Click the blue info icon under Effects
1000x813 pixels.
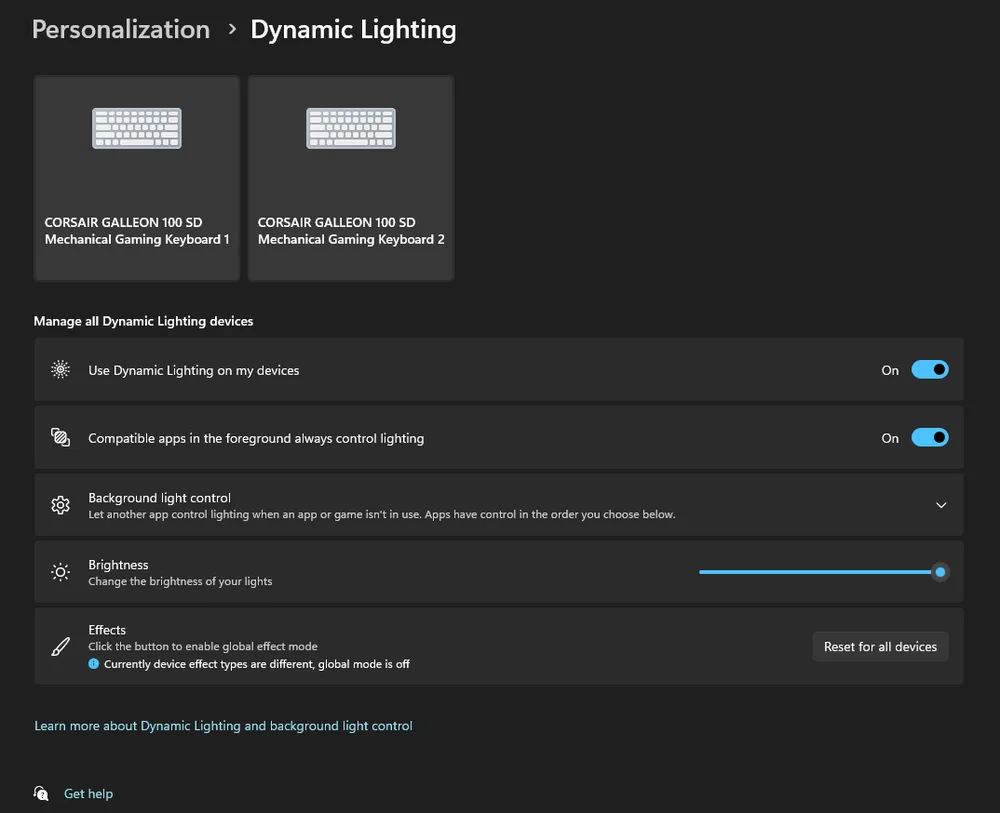pyautogui.click(x=92, y=663)
